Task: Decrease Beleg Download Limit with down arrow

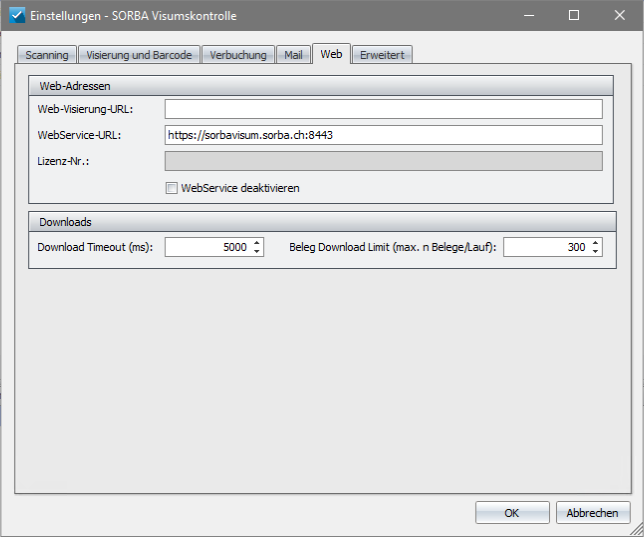Action: coord(596,251)
